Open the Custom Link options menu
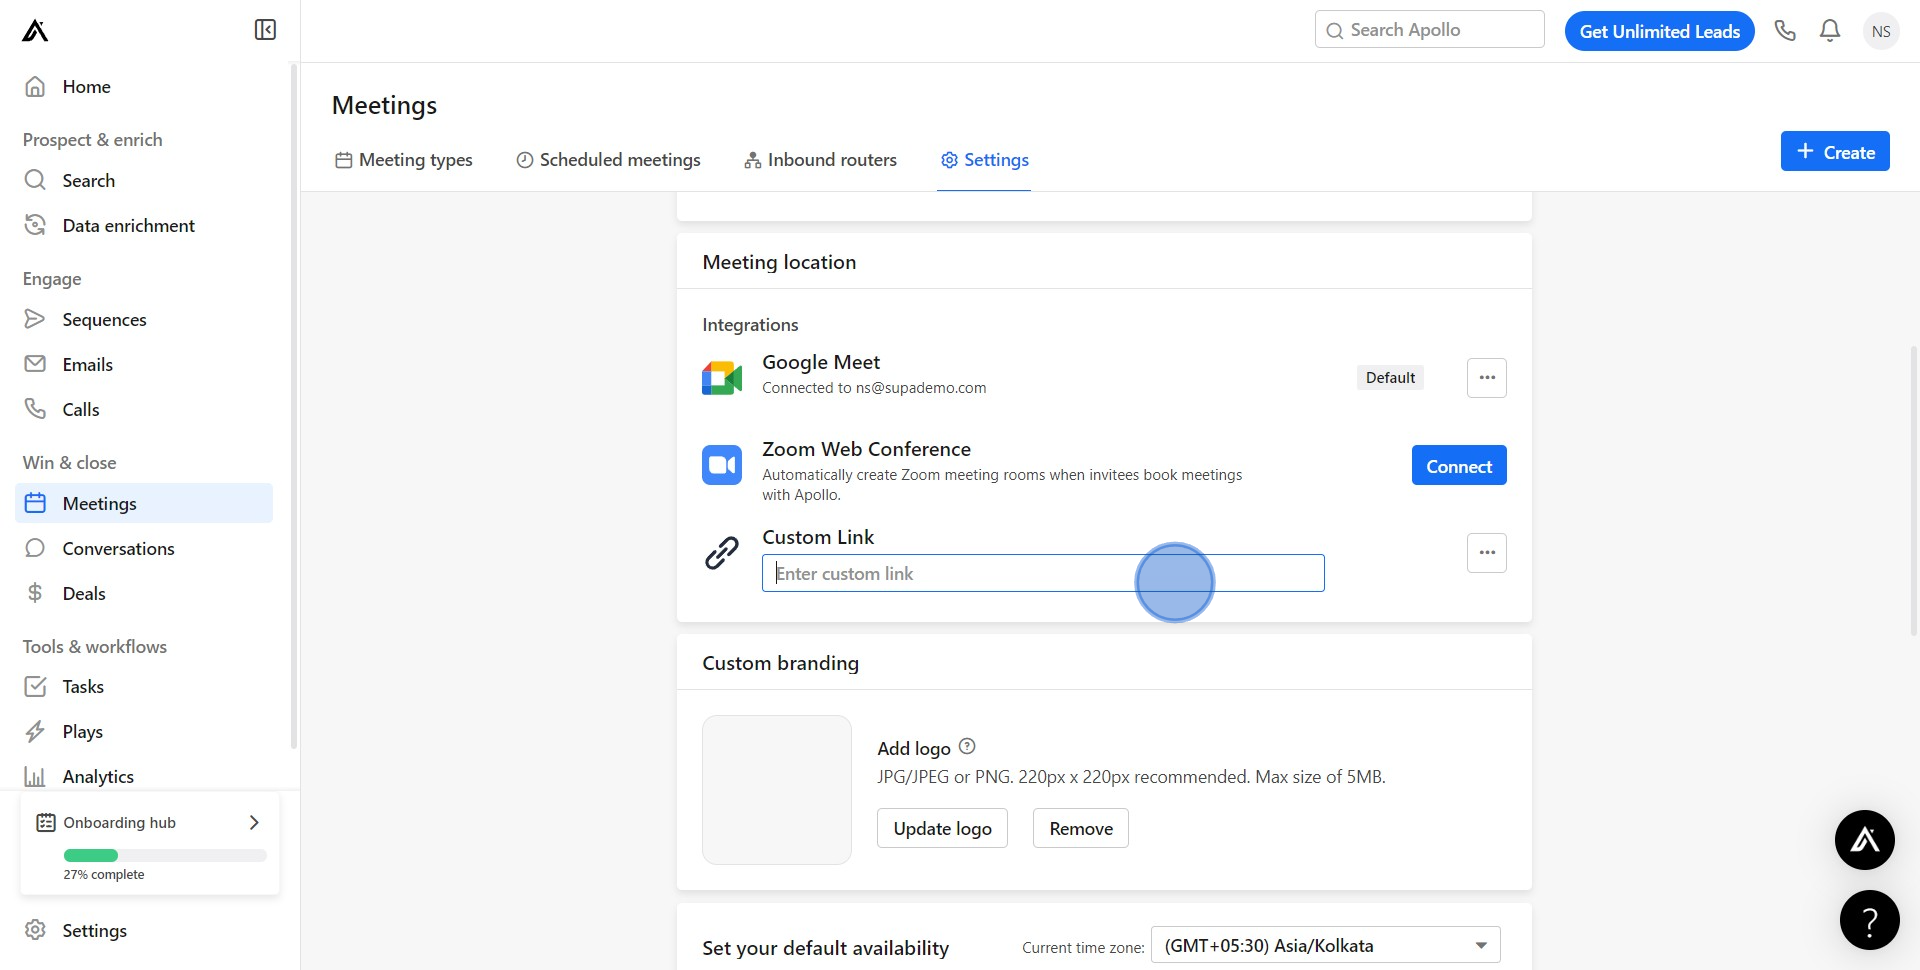Screen dimensions: 1920x970 [1487, 553]
